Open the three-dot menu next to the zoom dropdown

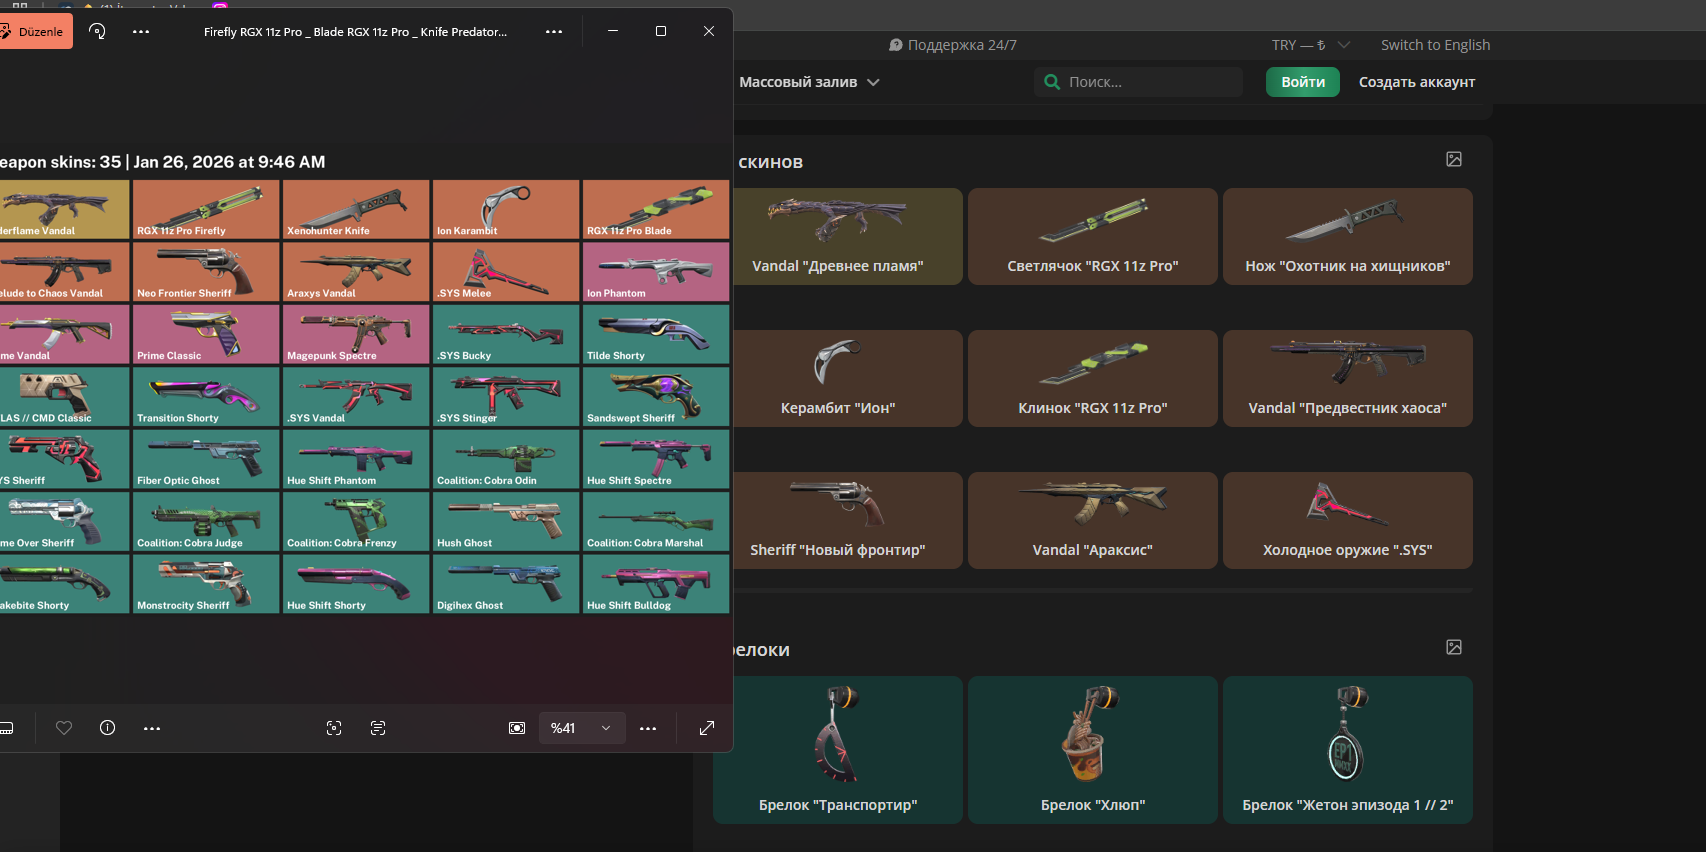click(648, 728)
